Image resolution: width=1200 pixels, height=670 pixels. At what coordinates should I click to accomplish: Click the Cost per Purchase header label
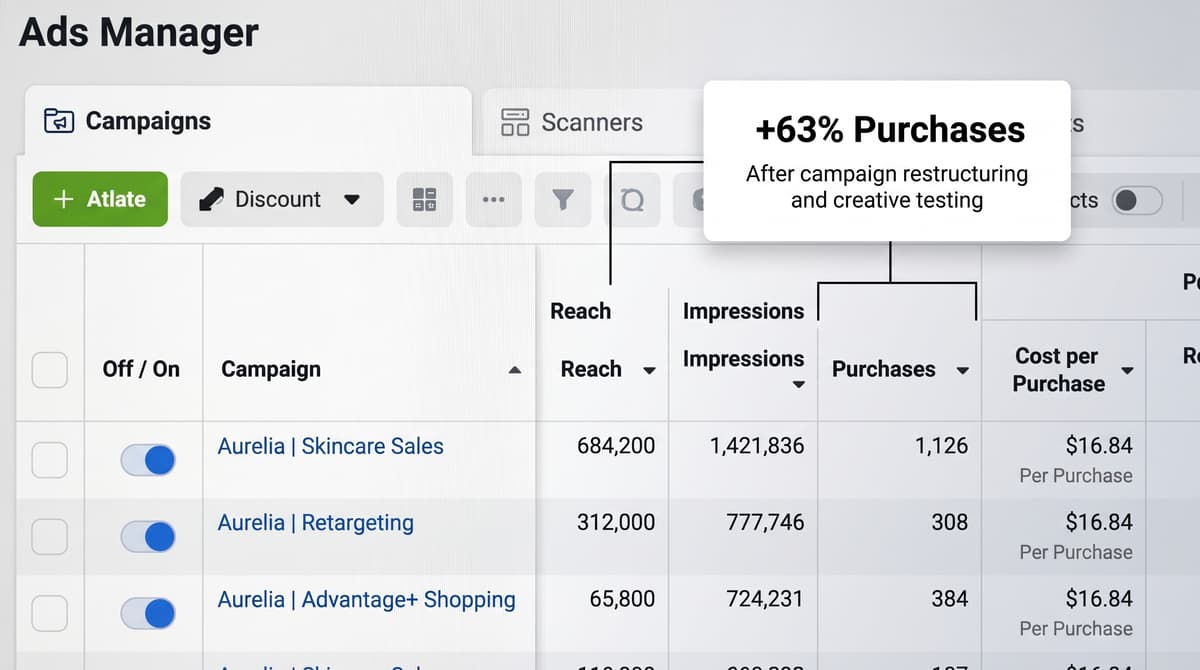click(1059, 369)
